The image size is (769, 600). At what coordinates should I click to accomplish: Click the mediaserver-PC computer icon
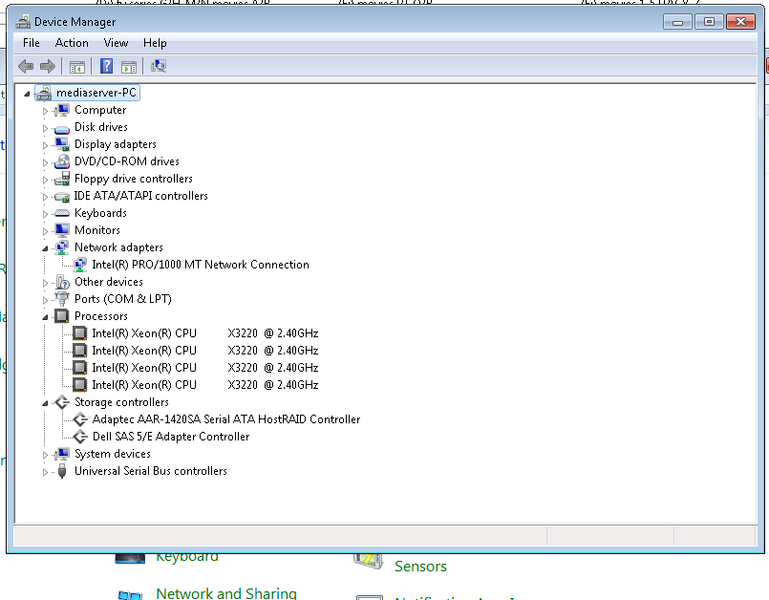(x=44, y=93)
